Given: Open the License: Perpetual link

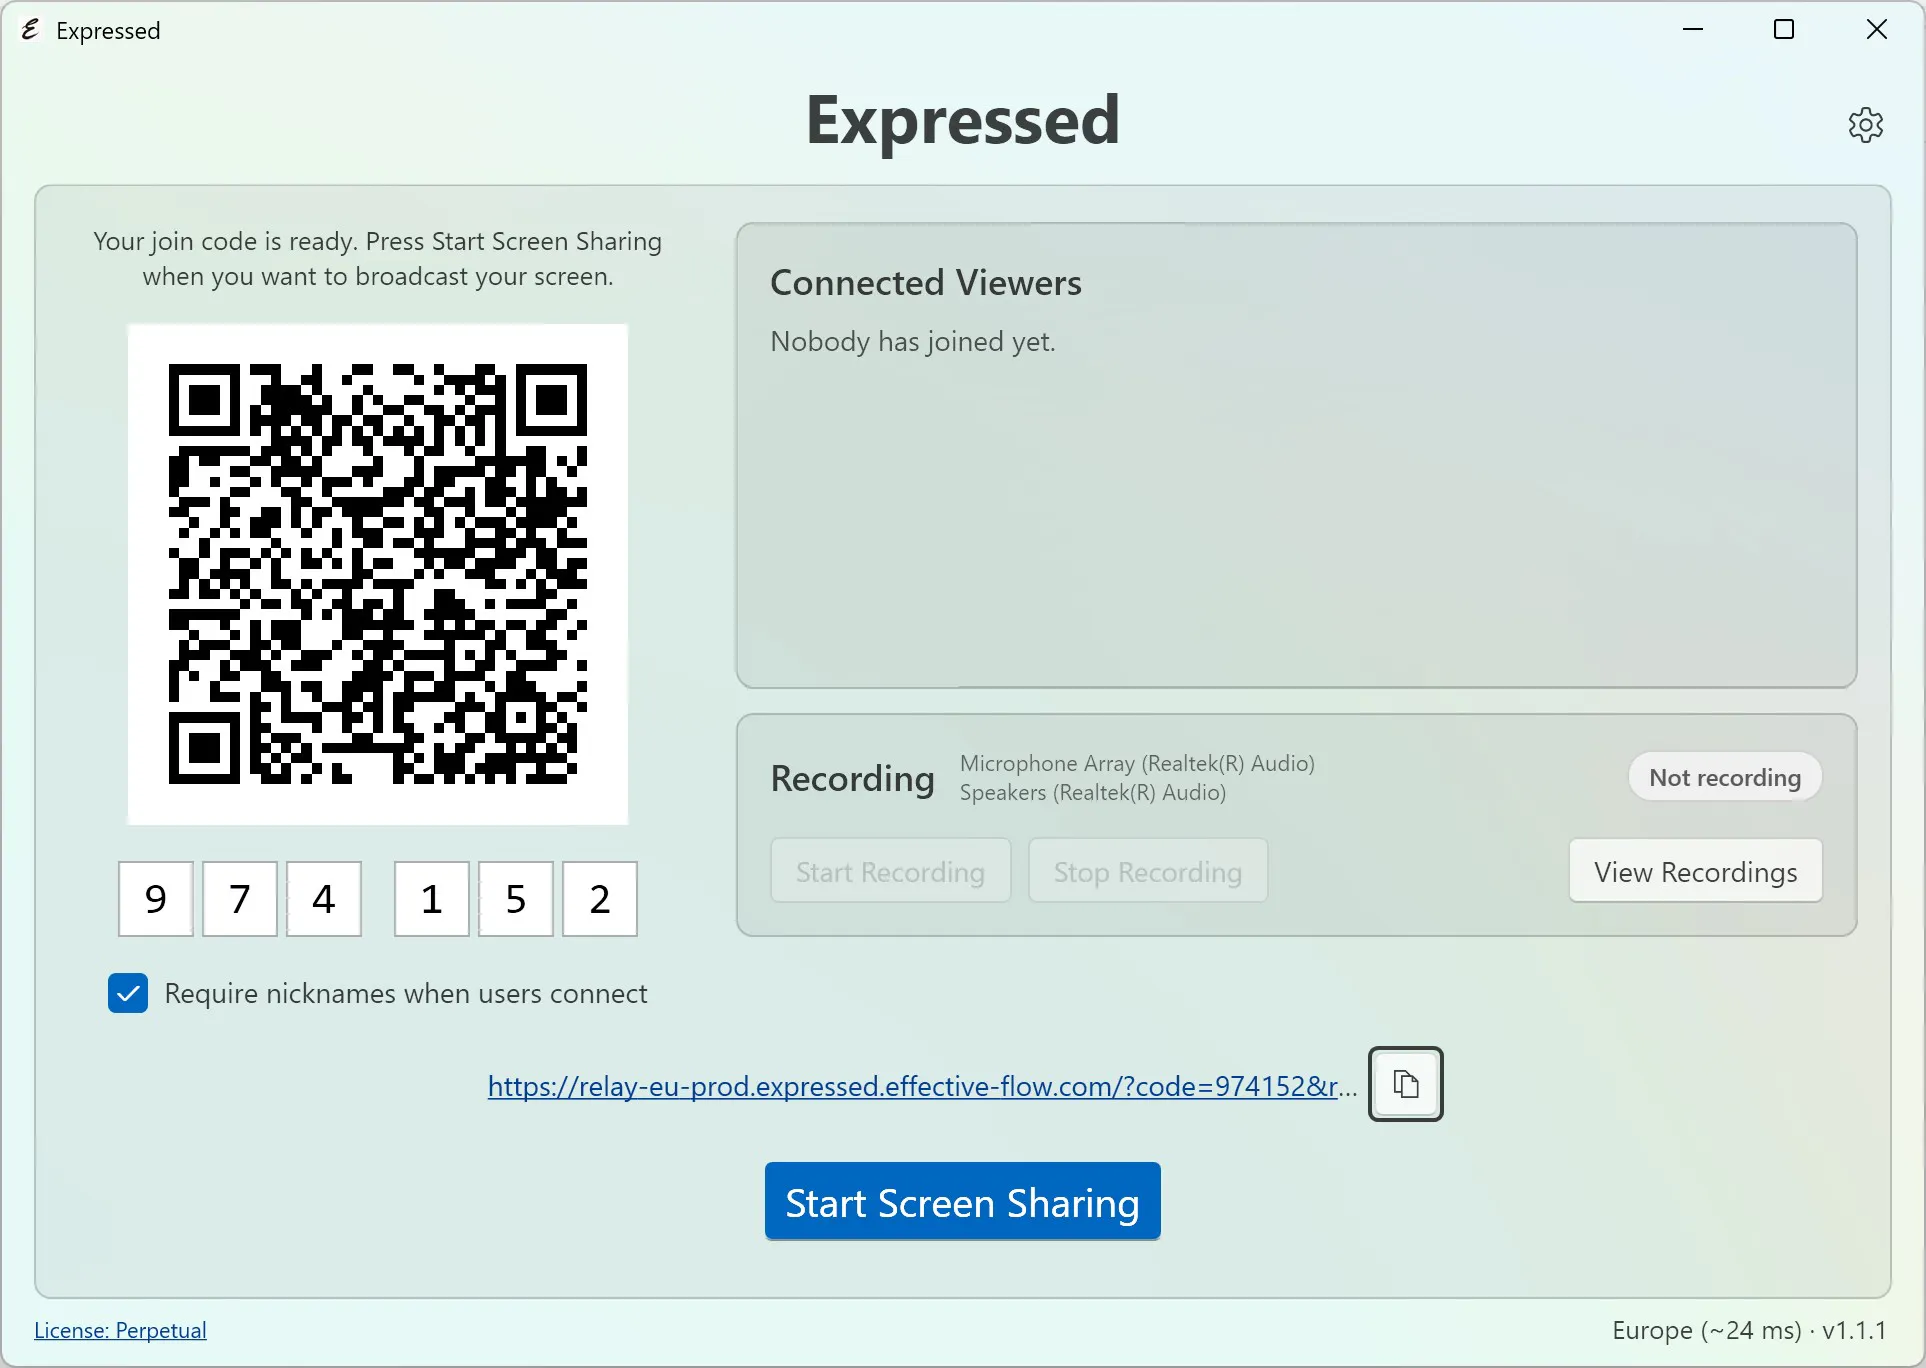Looking at the screenshot, I should click(x=120, y=1330).
